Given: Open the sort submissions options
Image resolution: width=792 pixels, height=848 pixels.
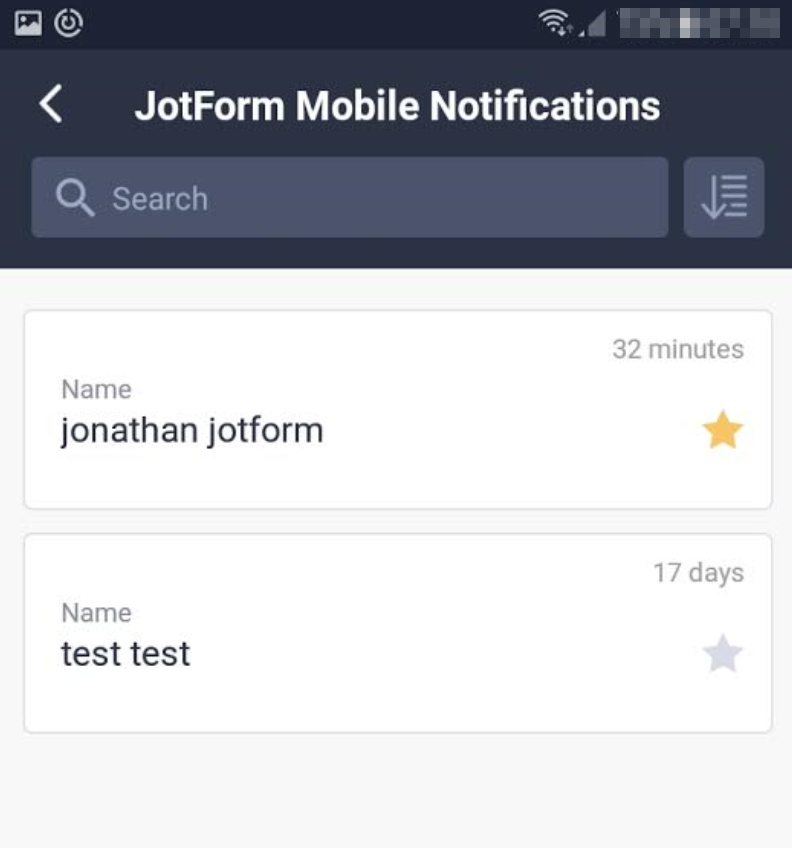Looking at the screenshot, I should tap(724, 197).
